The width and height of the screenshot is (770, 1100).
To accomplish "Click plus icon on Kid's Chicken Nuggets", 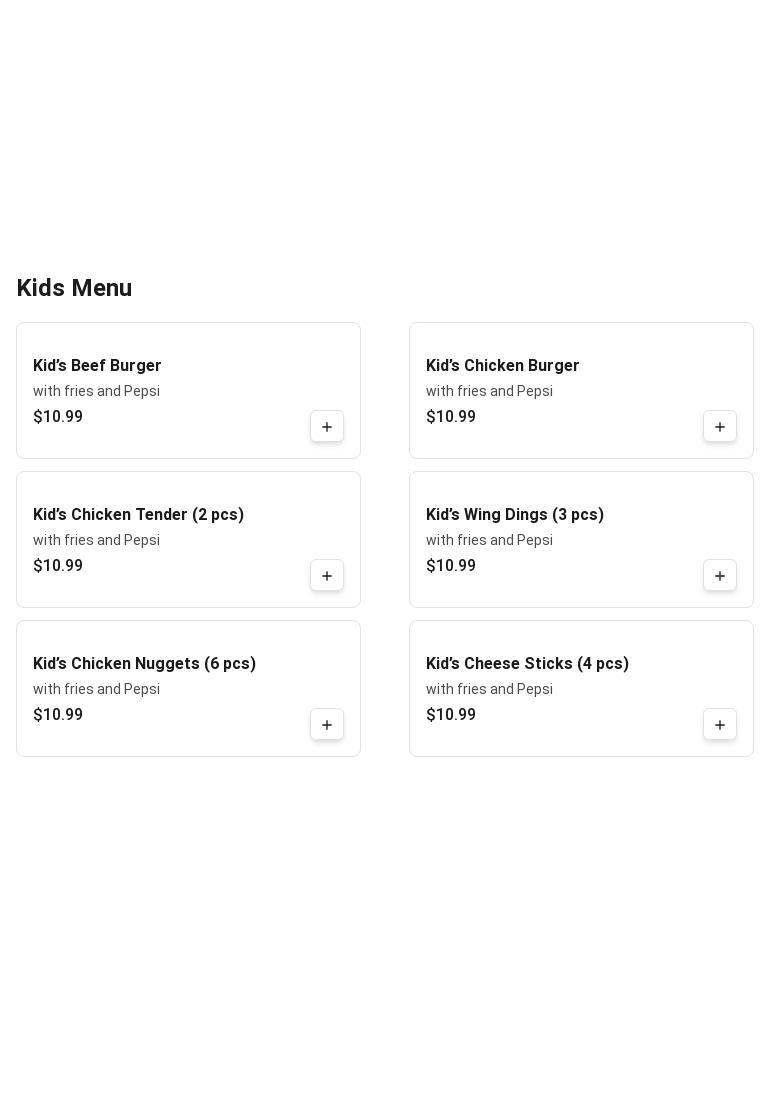I will pos(327,725).
